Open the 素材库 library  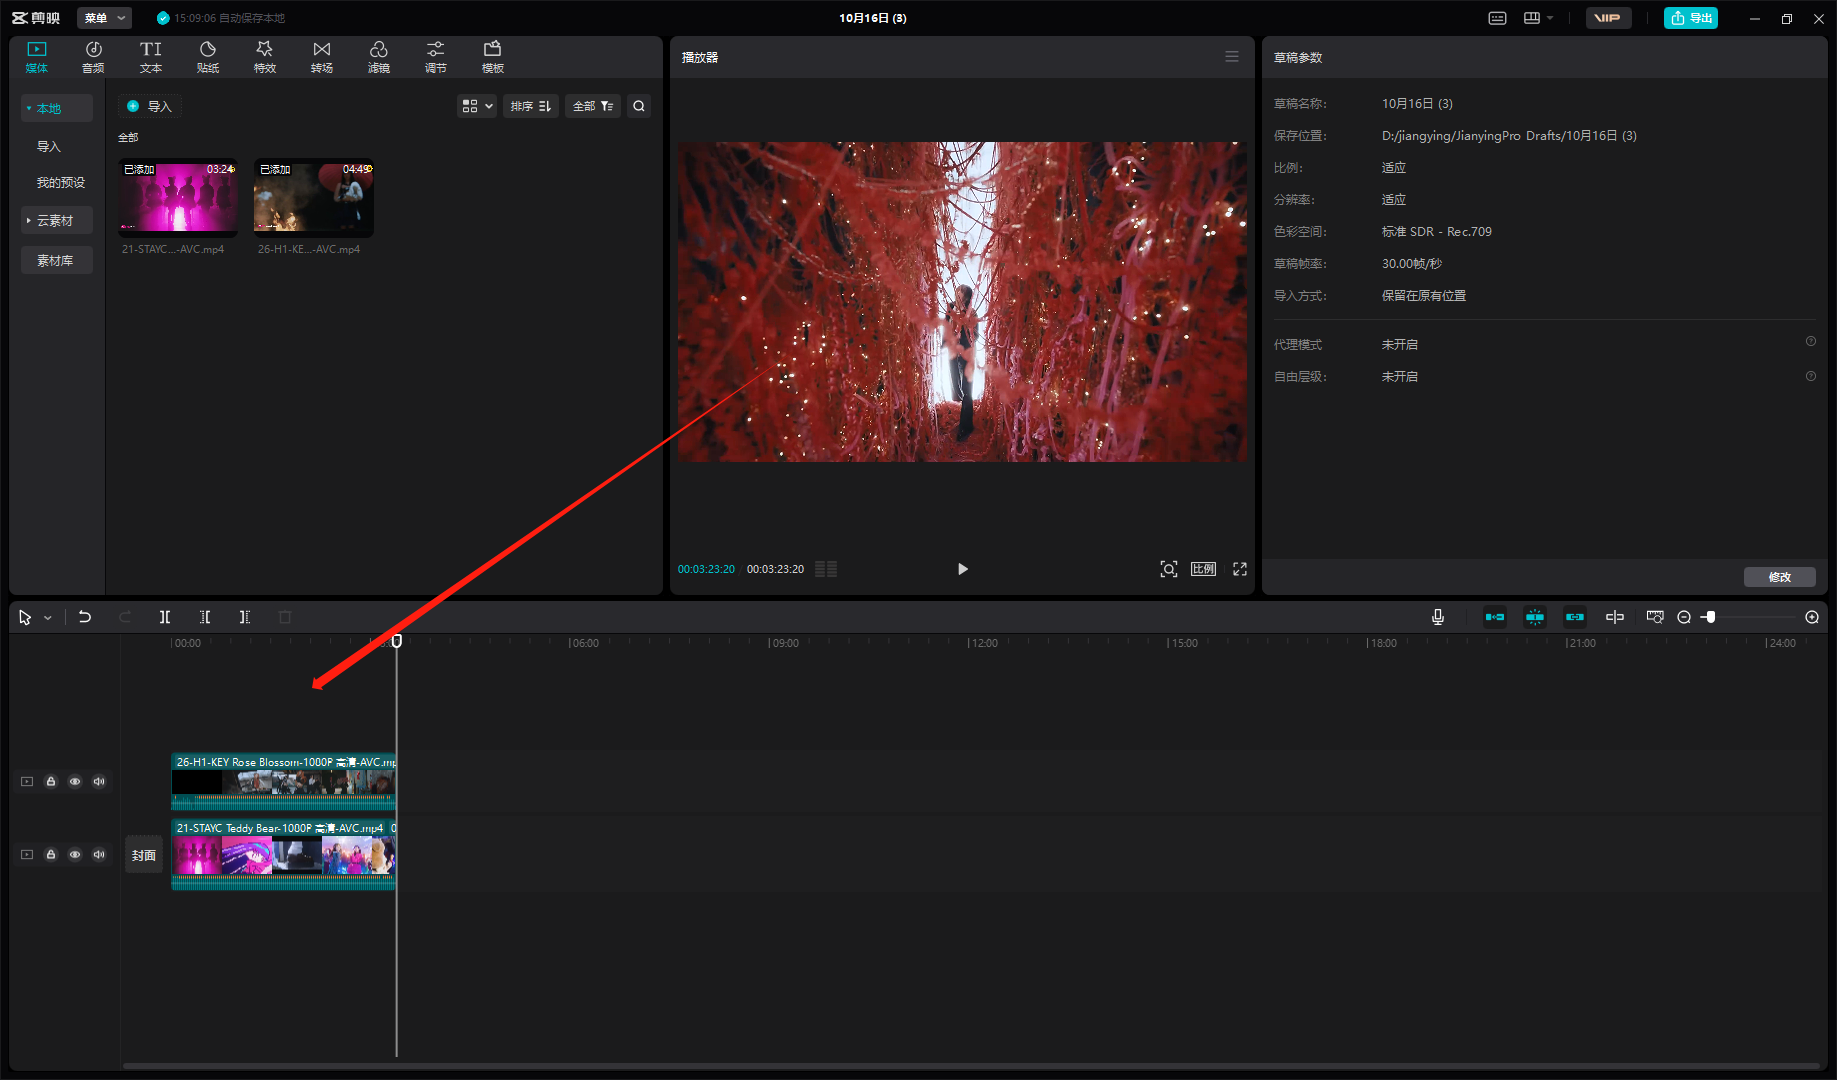pyautogui.click(x=57, y=260)
